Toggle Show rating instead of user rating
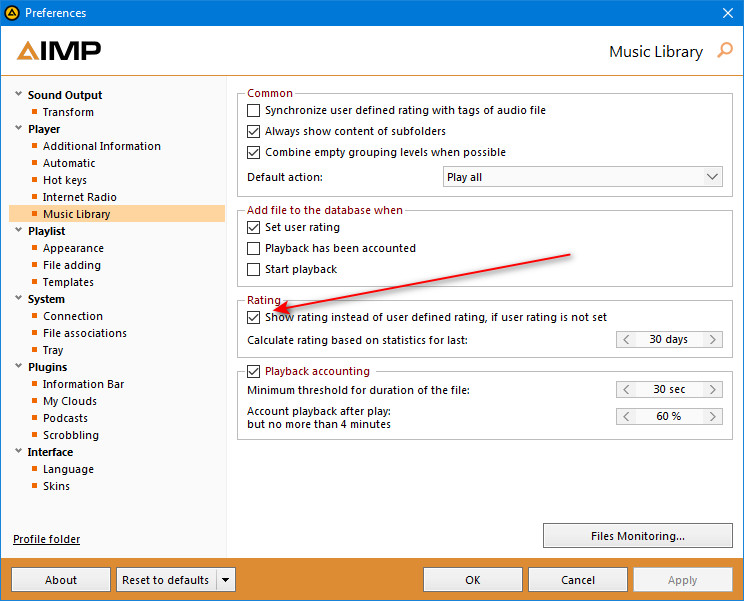 [x=253, y=317]
